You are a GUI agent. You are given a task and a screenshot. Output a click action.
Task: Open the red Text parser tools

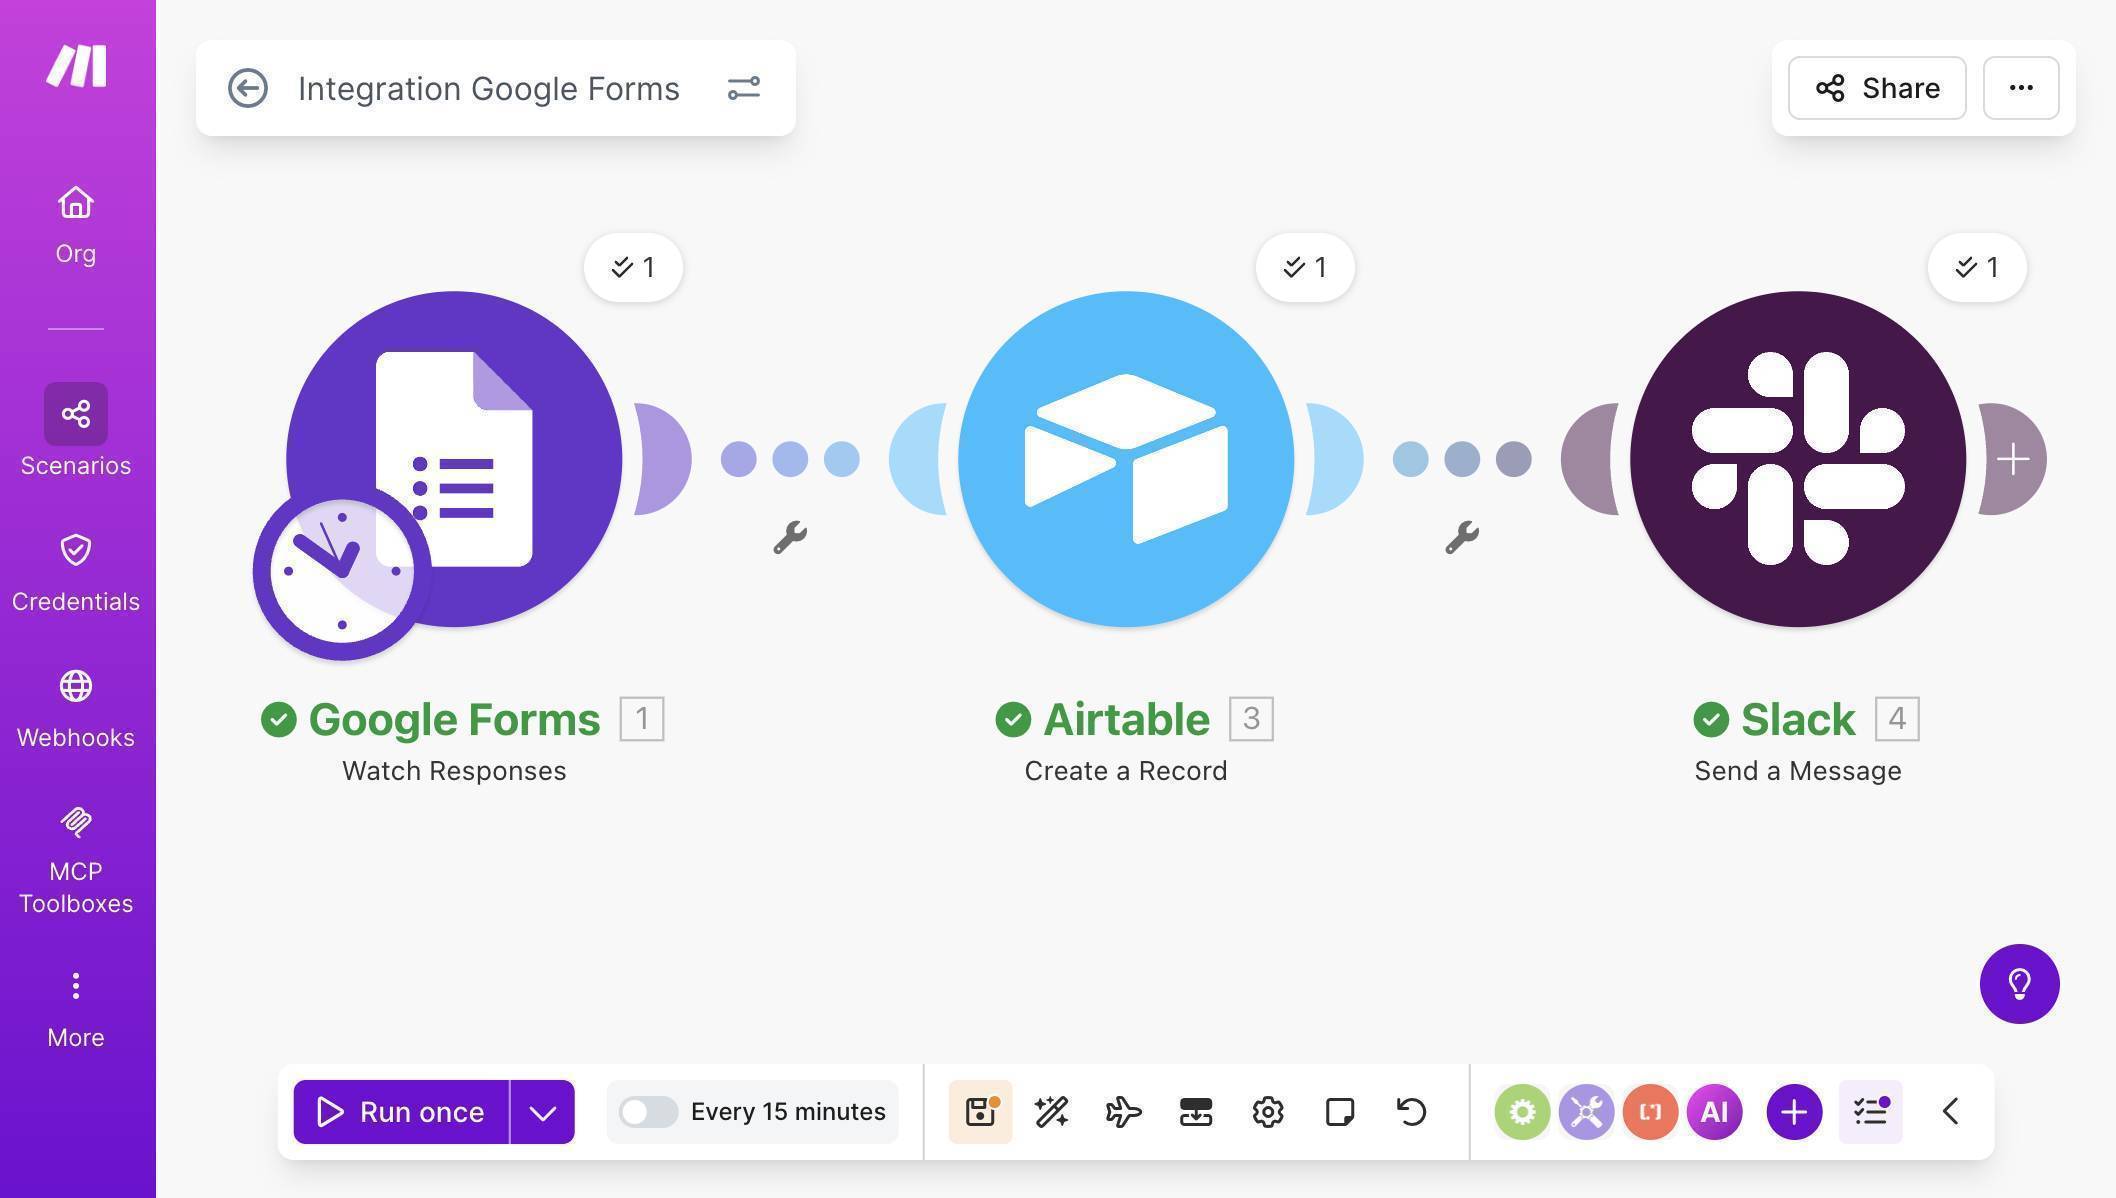coord(1650,1111)
